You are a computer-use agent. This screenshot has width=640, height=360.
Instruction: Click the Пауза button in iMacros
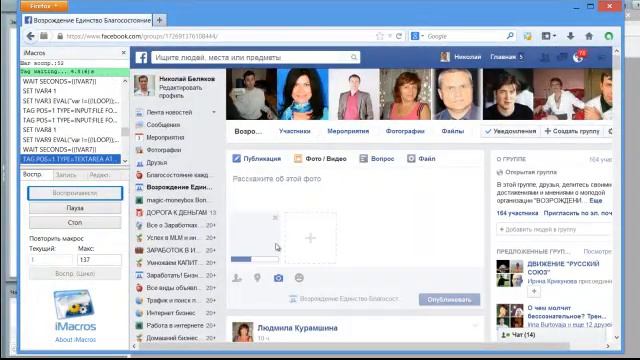pos(75,208)
